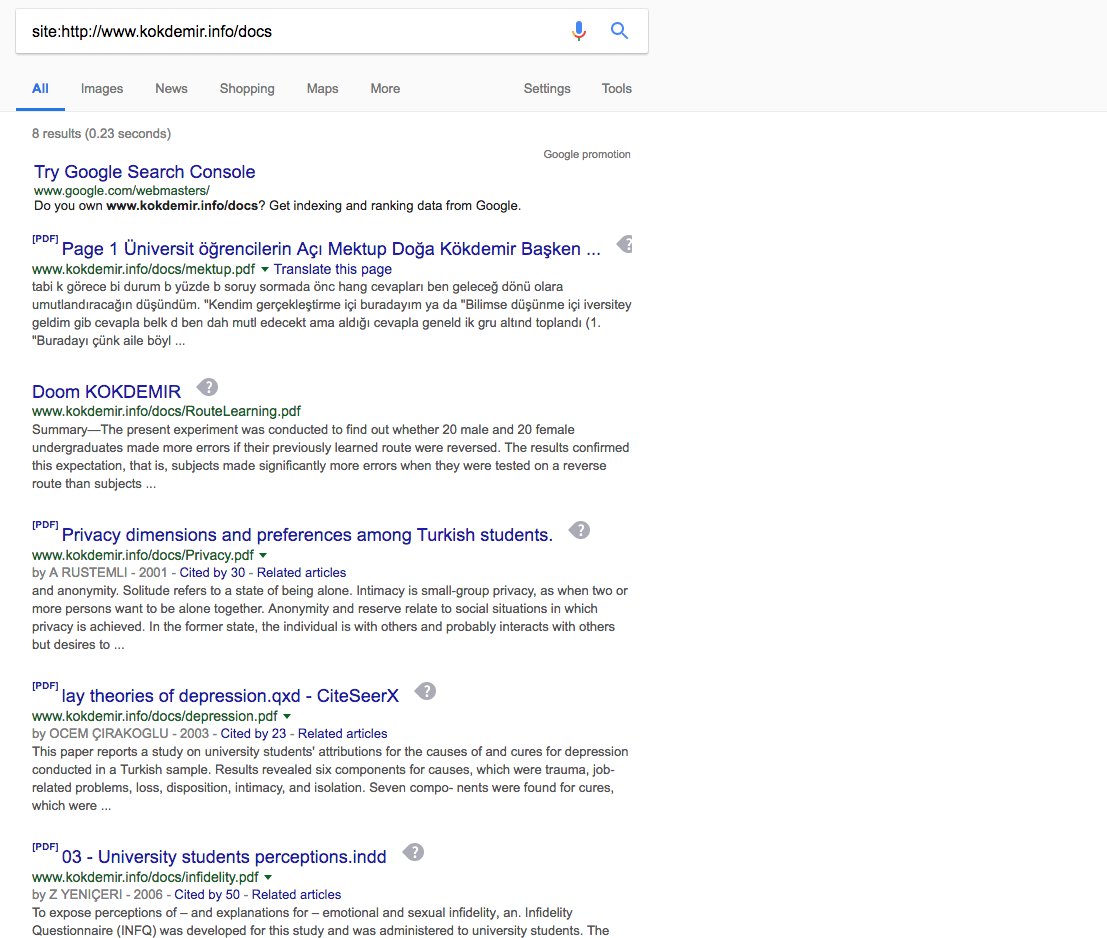Click question mark icon beside mektup.pdf result
Viewport: 1107px width, 938px height.
pyautogui.click(x=624, y=244)
